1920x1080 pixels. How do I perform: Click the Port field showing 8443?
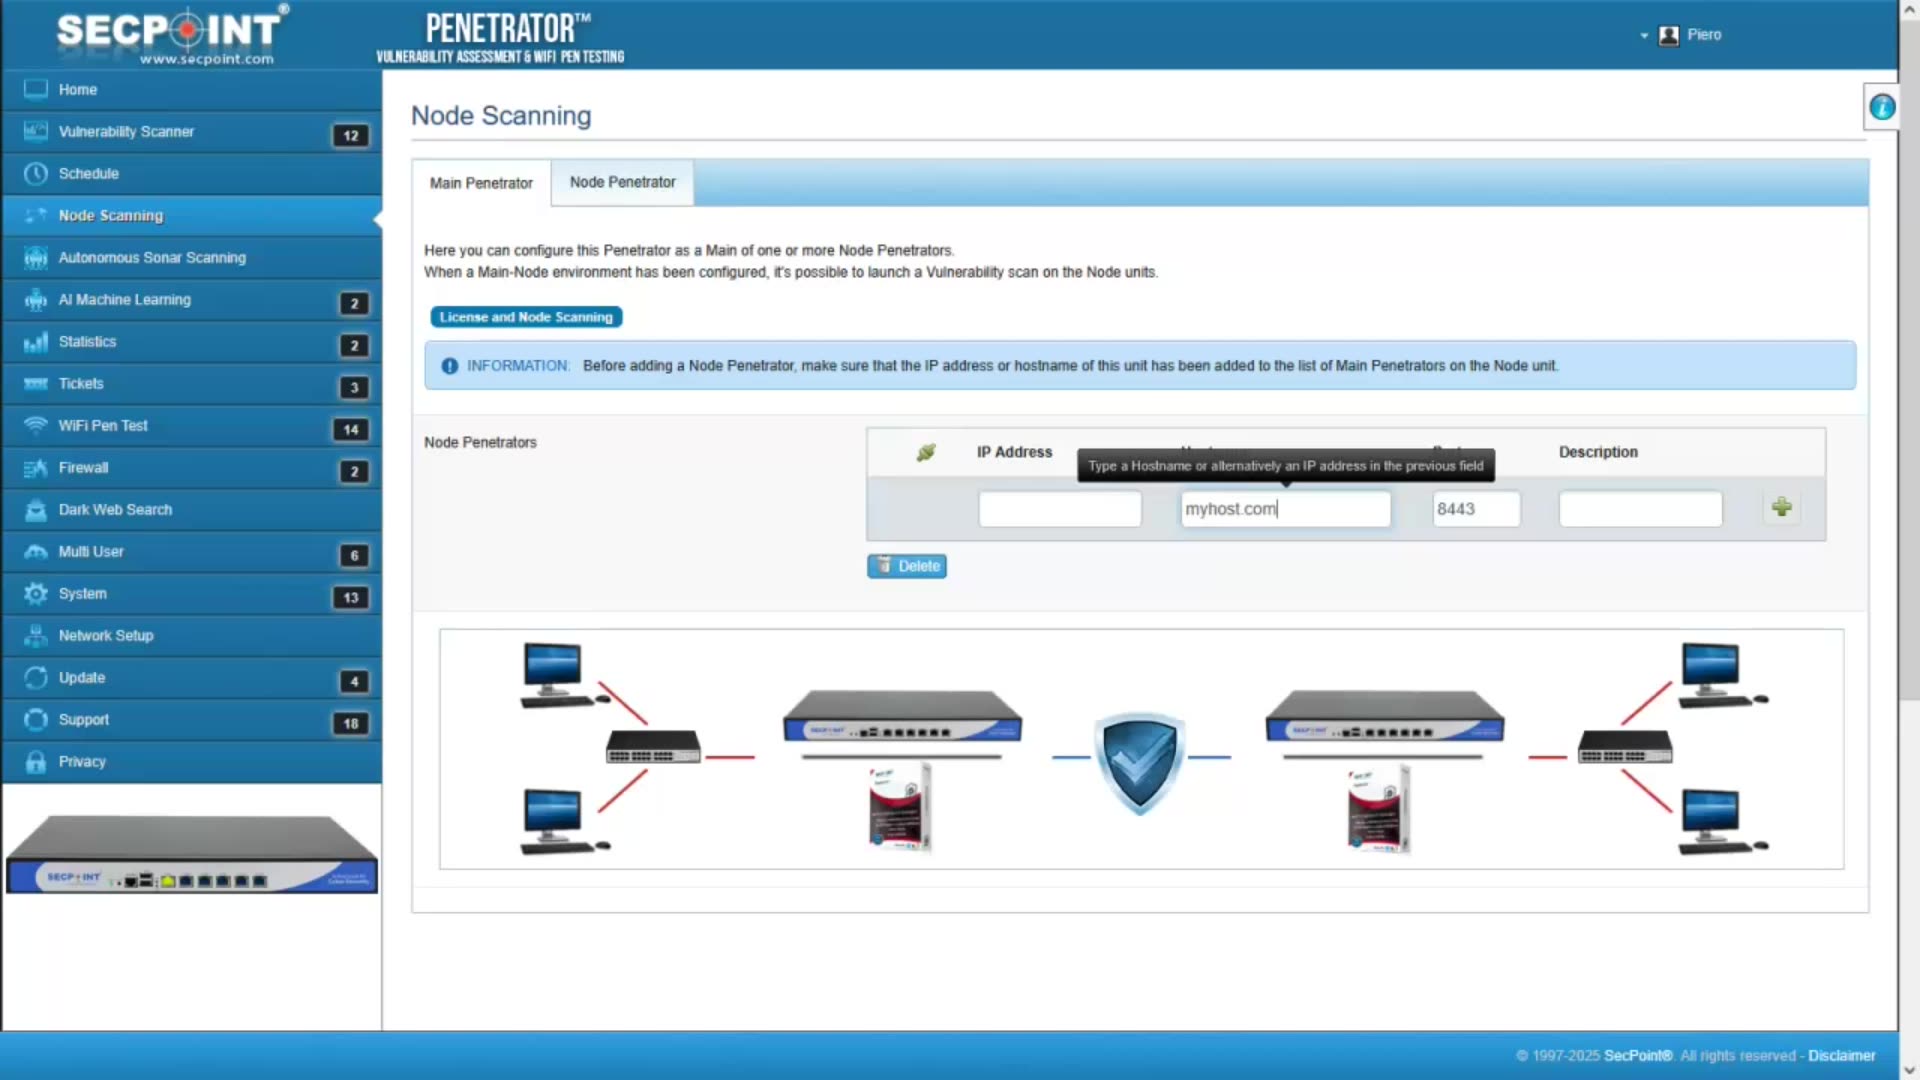(1476, 509)
